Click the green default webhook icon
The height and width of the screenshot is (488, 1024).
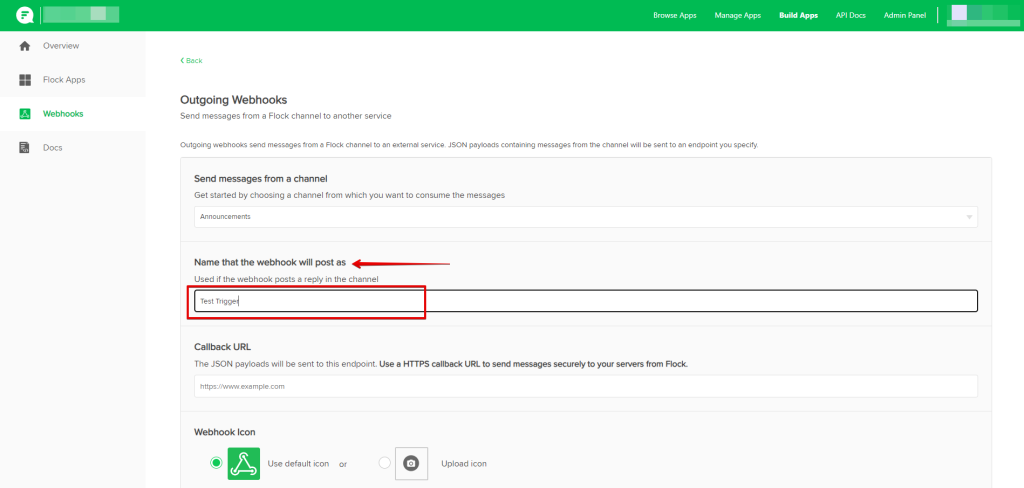coord(244,463)
